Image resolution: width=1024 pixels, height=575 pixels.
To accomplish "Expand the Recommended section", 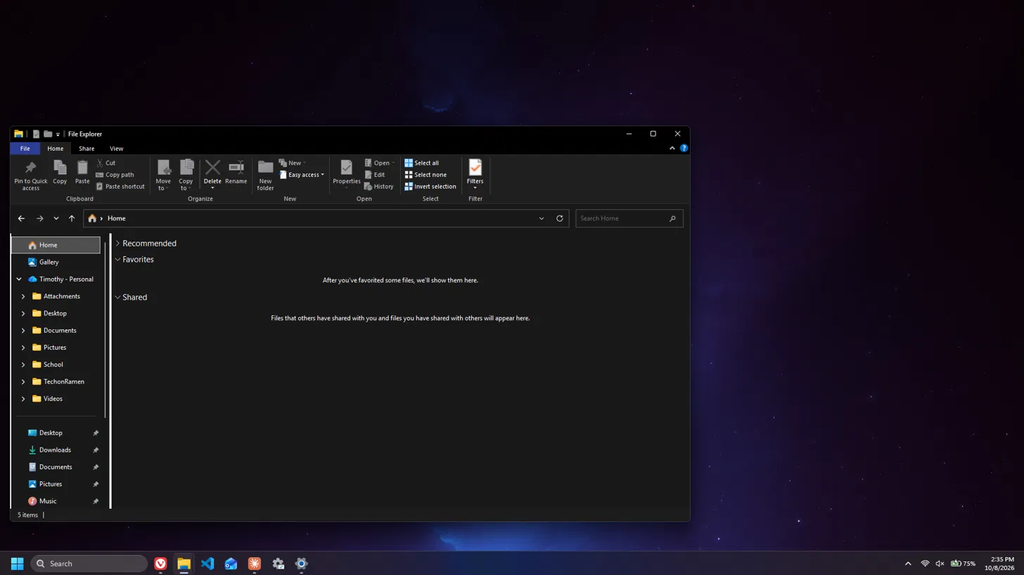I will pos(118,243).
